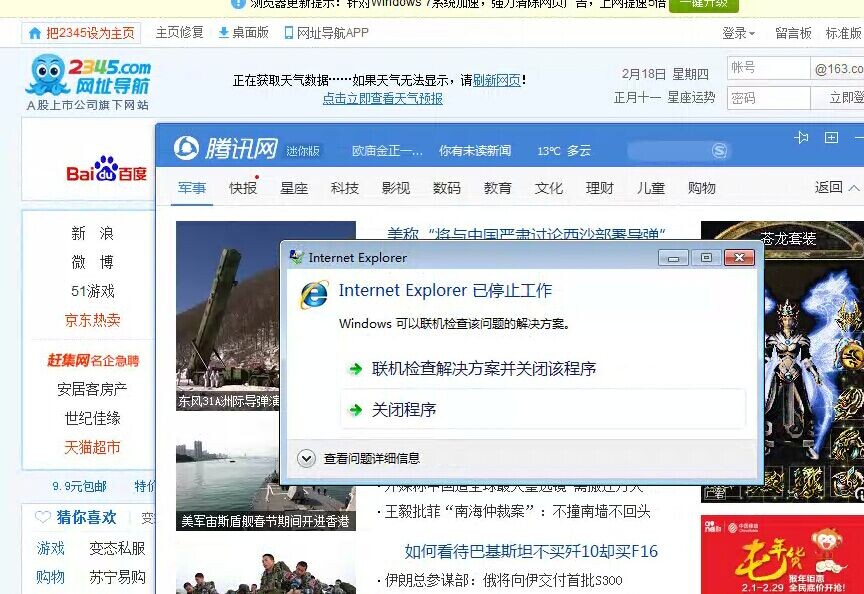864x594 pixels.
Task: Open the 美军宙斯盾舰 news thumbnail
Action: (266, 476)
